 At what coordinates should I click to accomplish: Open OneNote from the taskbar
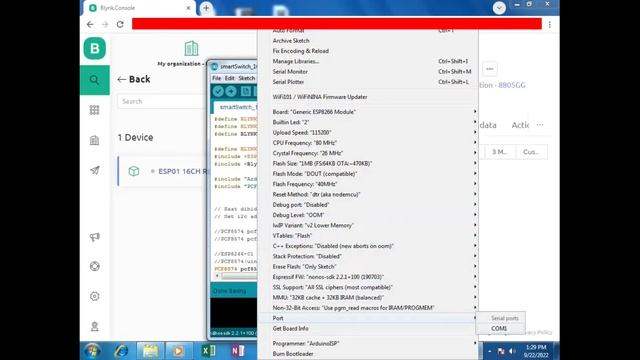click(x=238, y=351)
